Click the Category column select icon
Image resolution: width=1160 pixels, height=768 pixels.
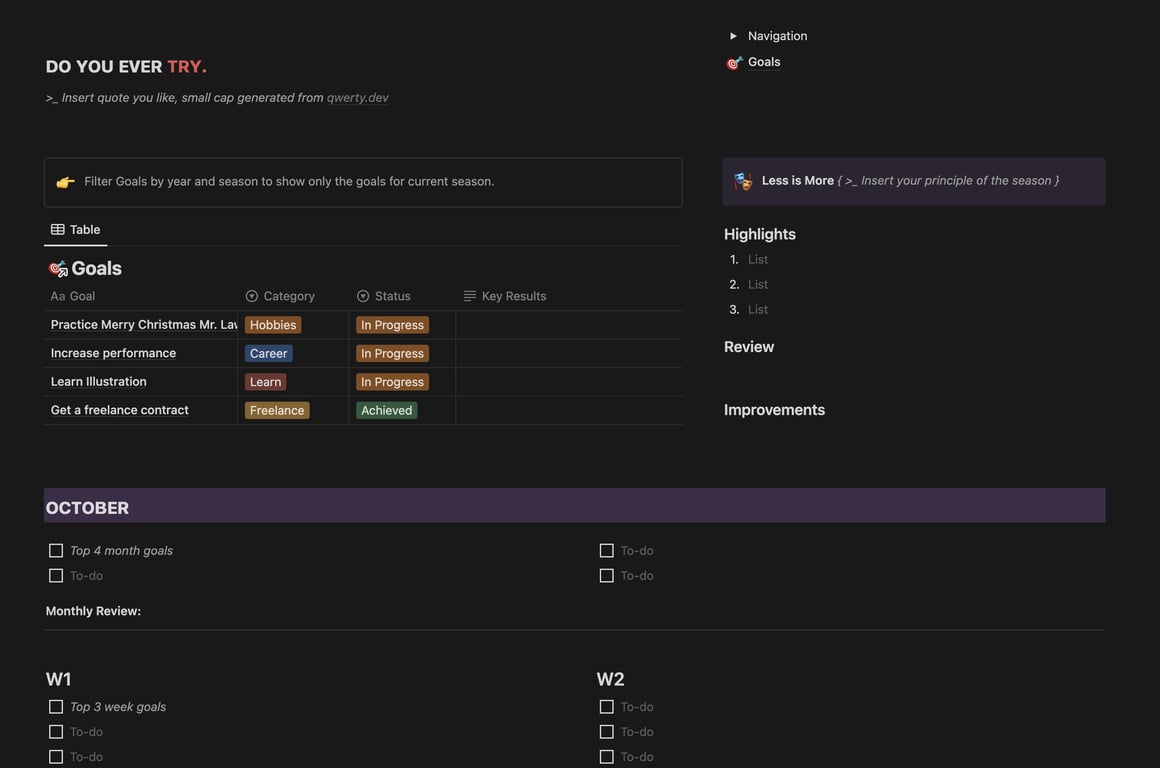pyautogui.click(x=252, y=296)
